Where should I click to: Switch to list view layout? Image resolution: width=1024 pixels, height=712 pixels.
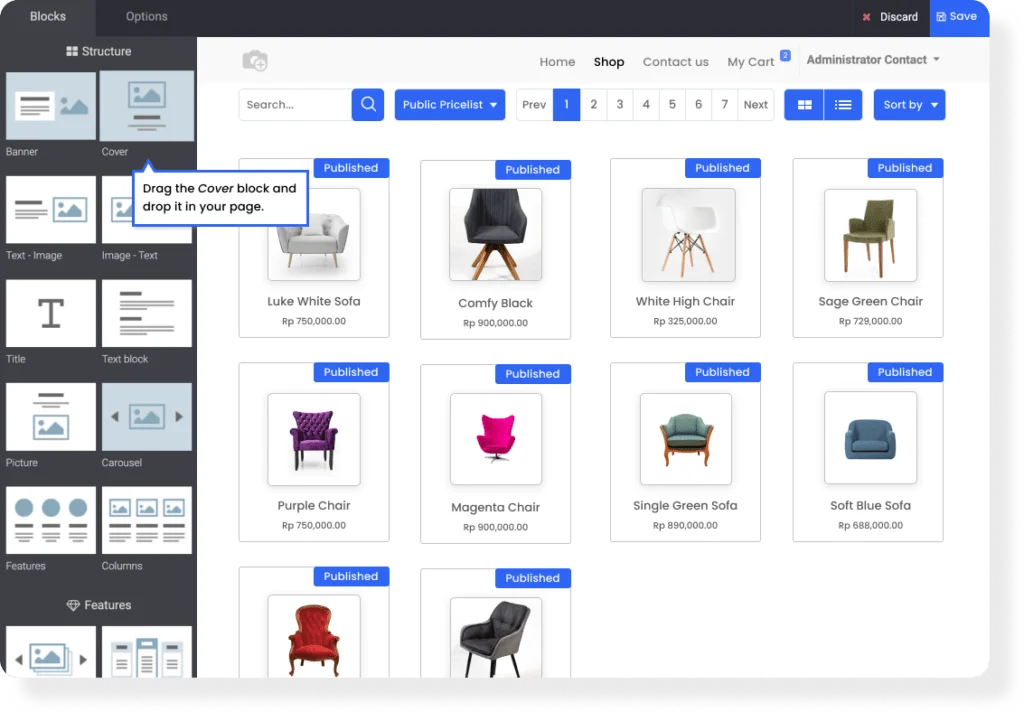click(x=843, y=105)
